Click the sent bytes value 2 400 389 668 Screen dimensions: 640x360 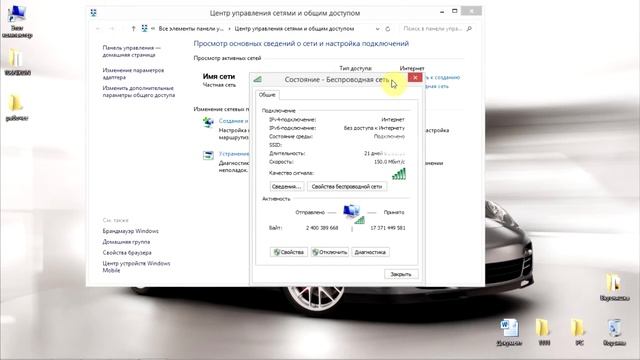point(322,228)
